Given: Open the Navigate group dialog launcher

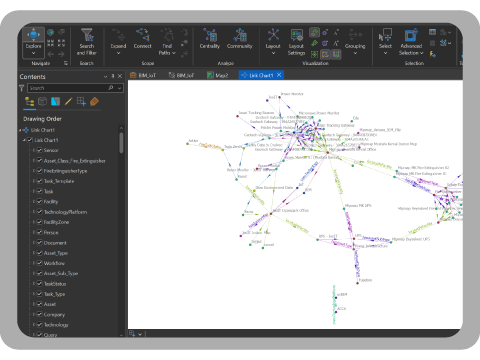Looking at the screenshot, I should click(x=66, y=63).
